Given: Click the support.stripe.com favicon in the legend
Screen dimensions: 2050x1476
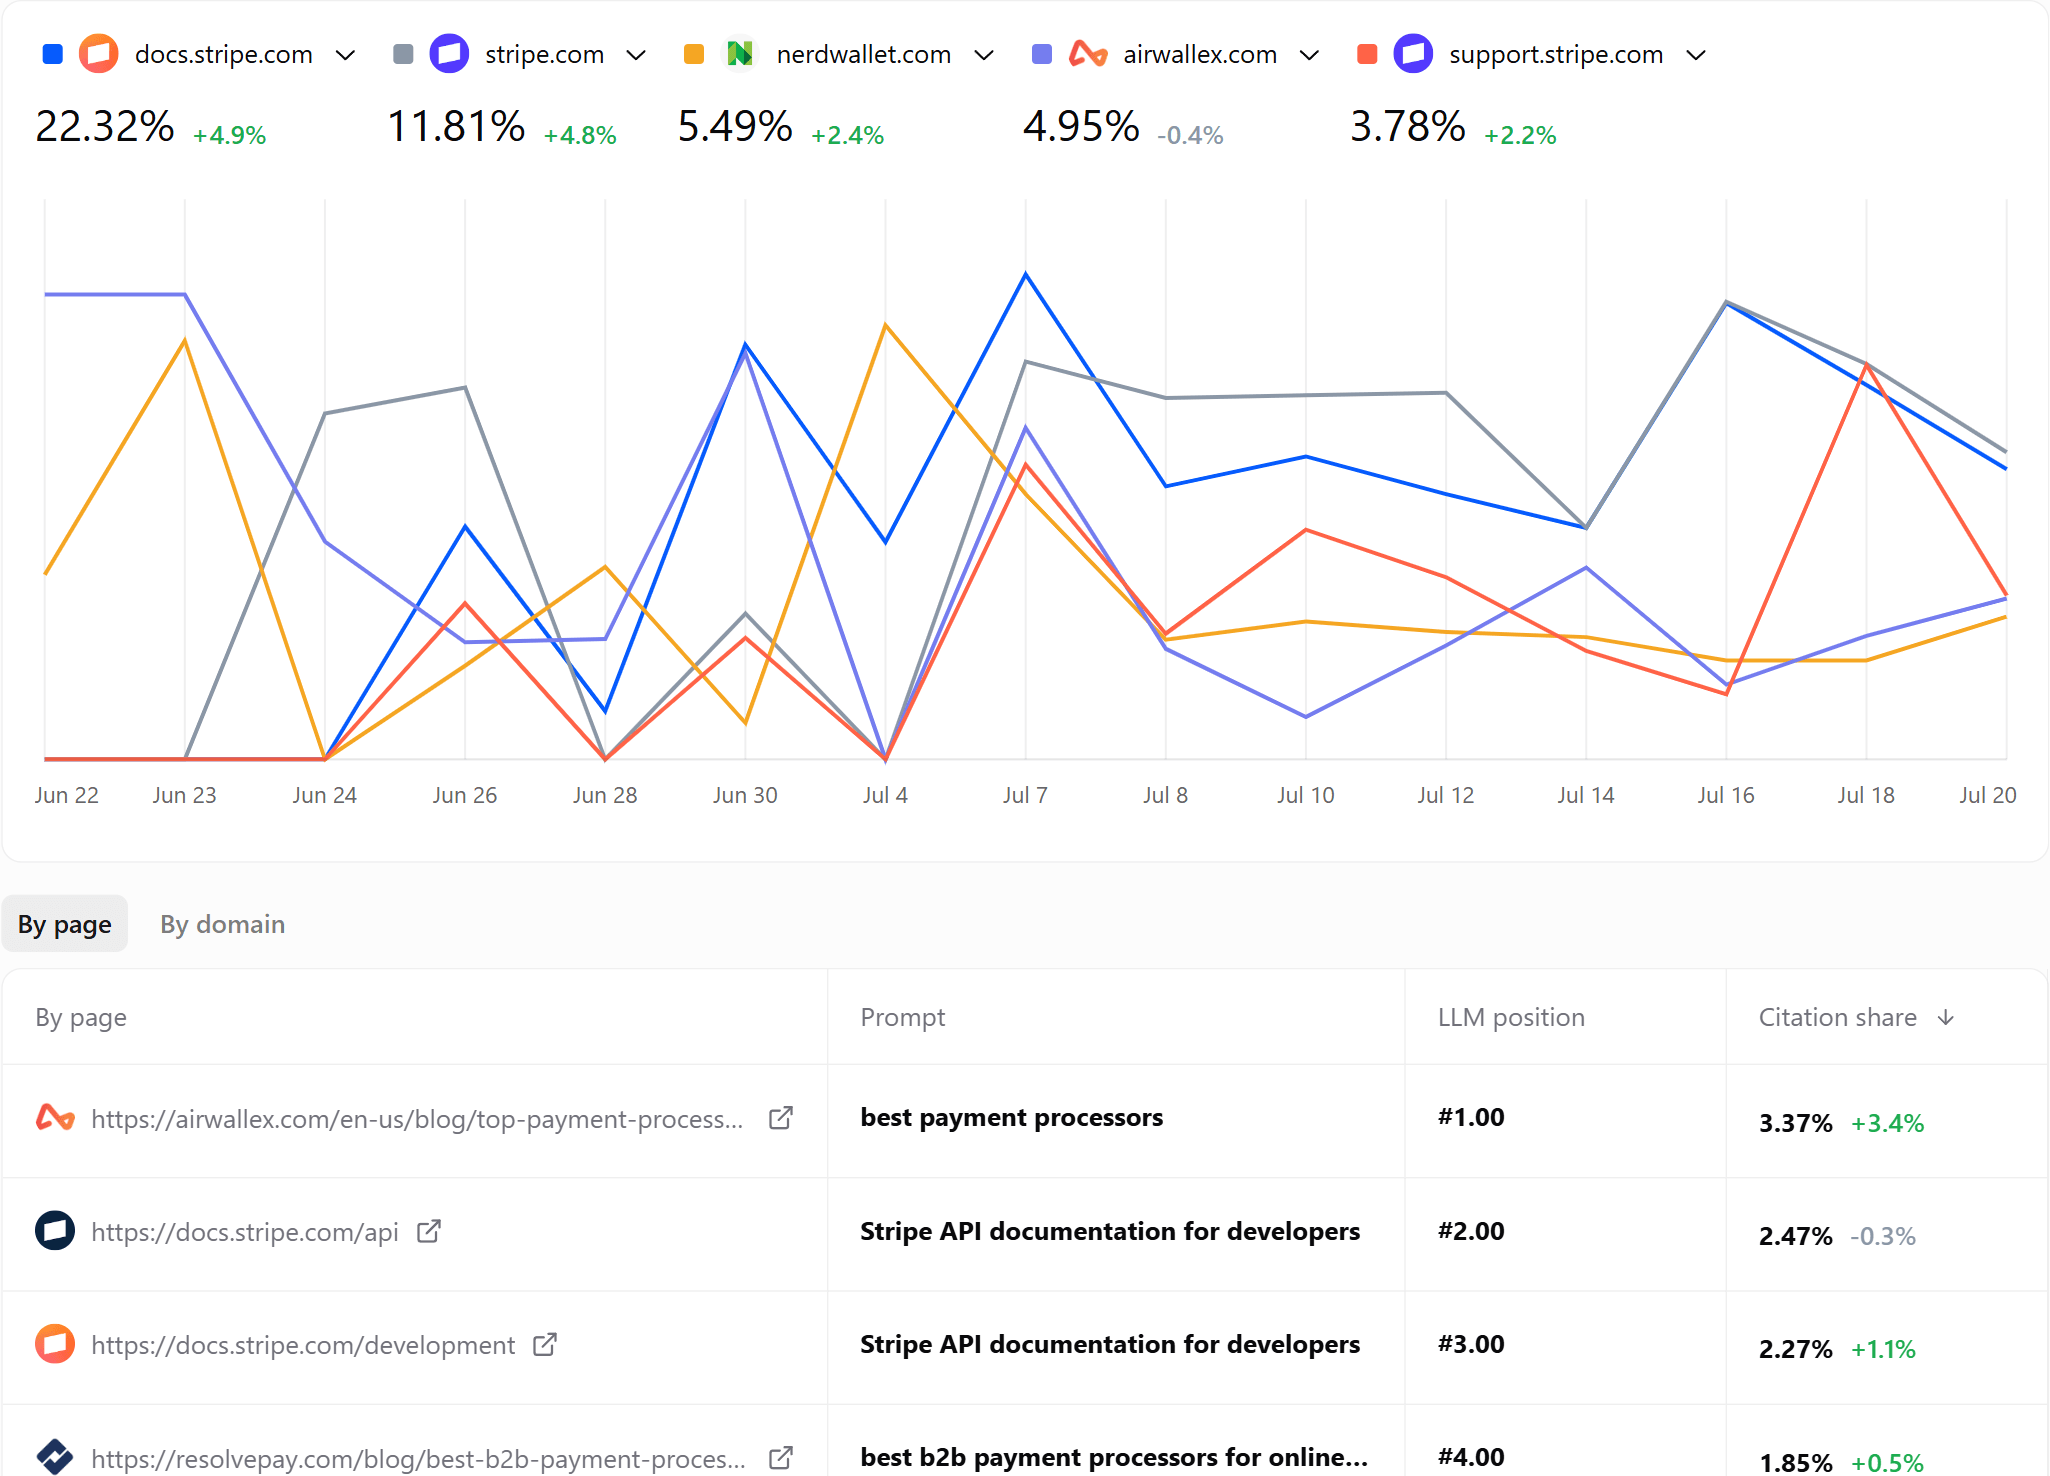Looking at the screenshot, I should (1413, 54).
